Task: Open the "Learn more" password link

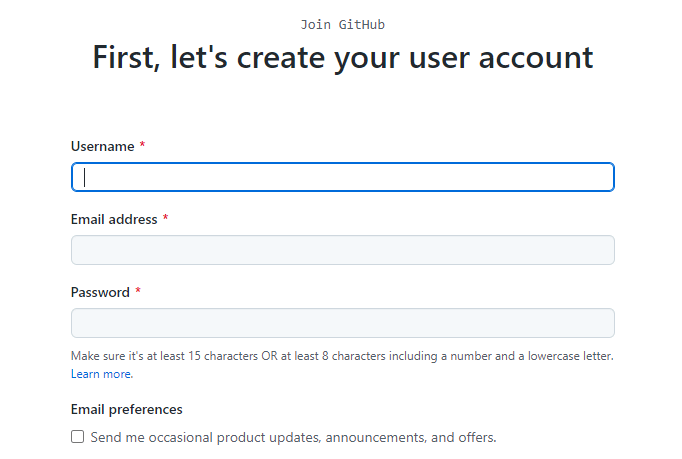Action: click(x=102, y=374)
